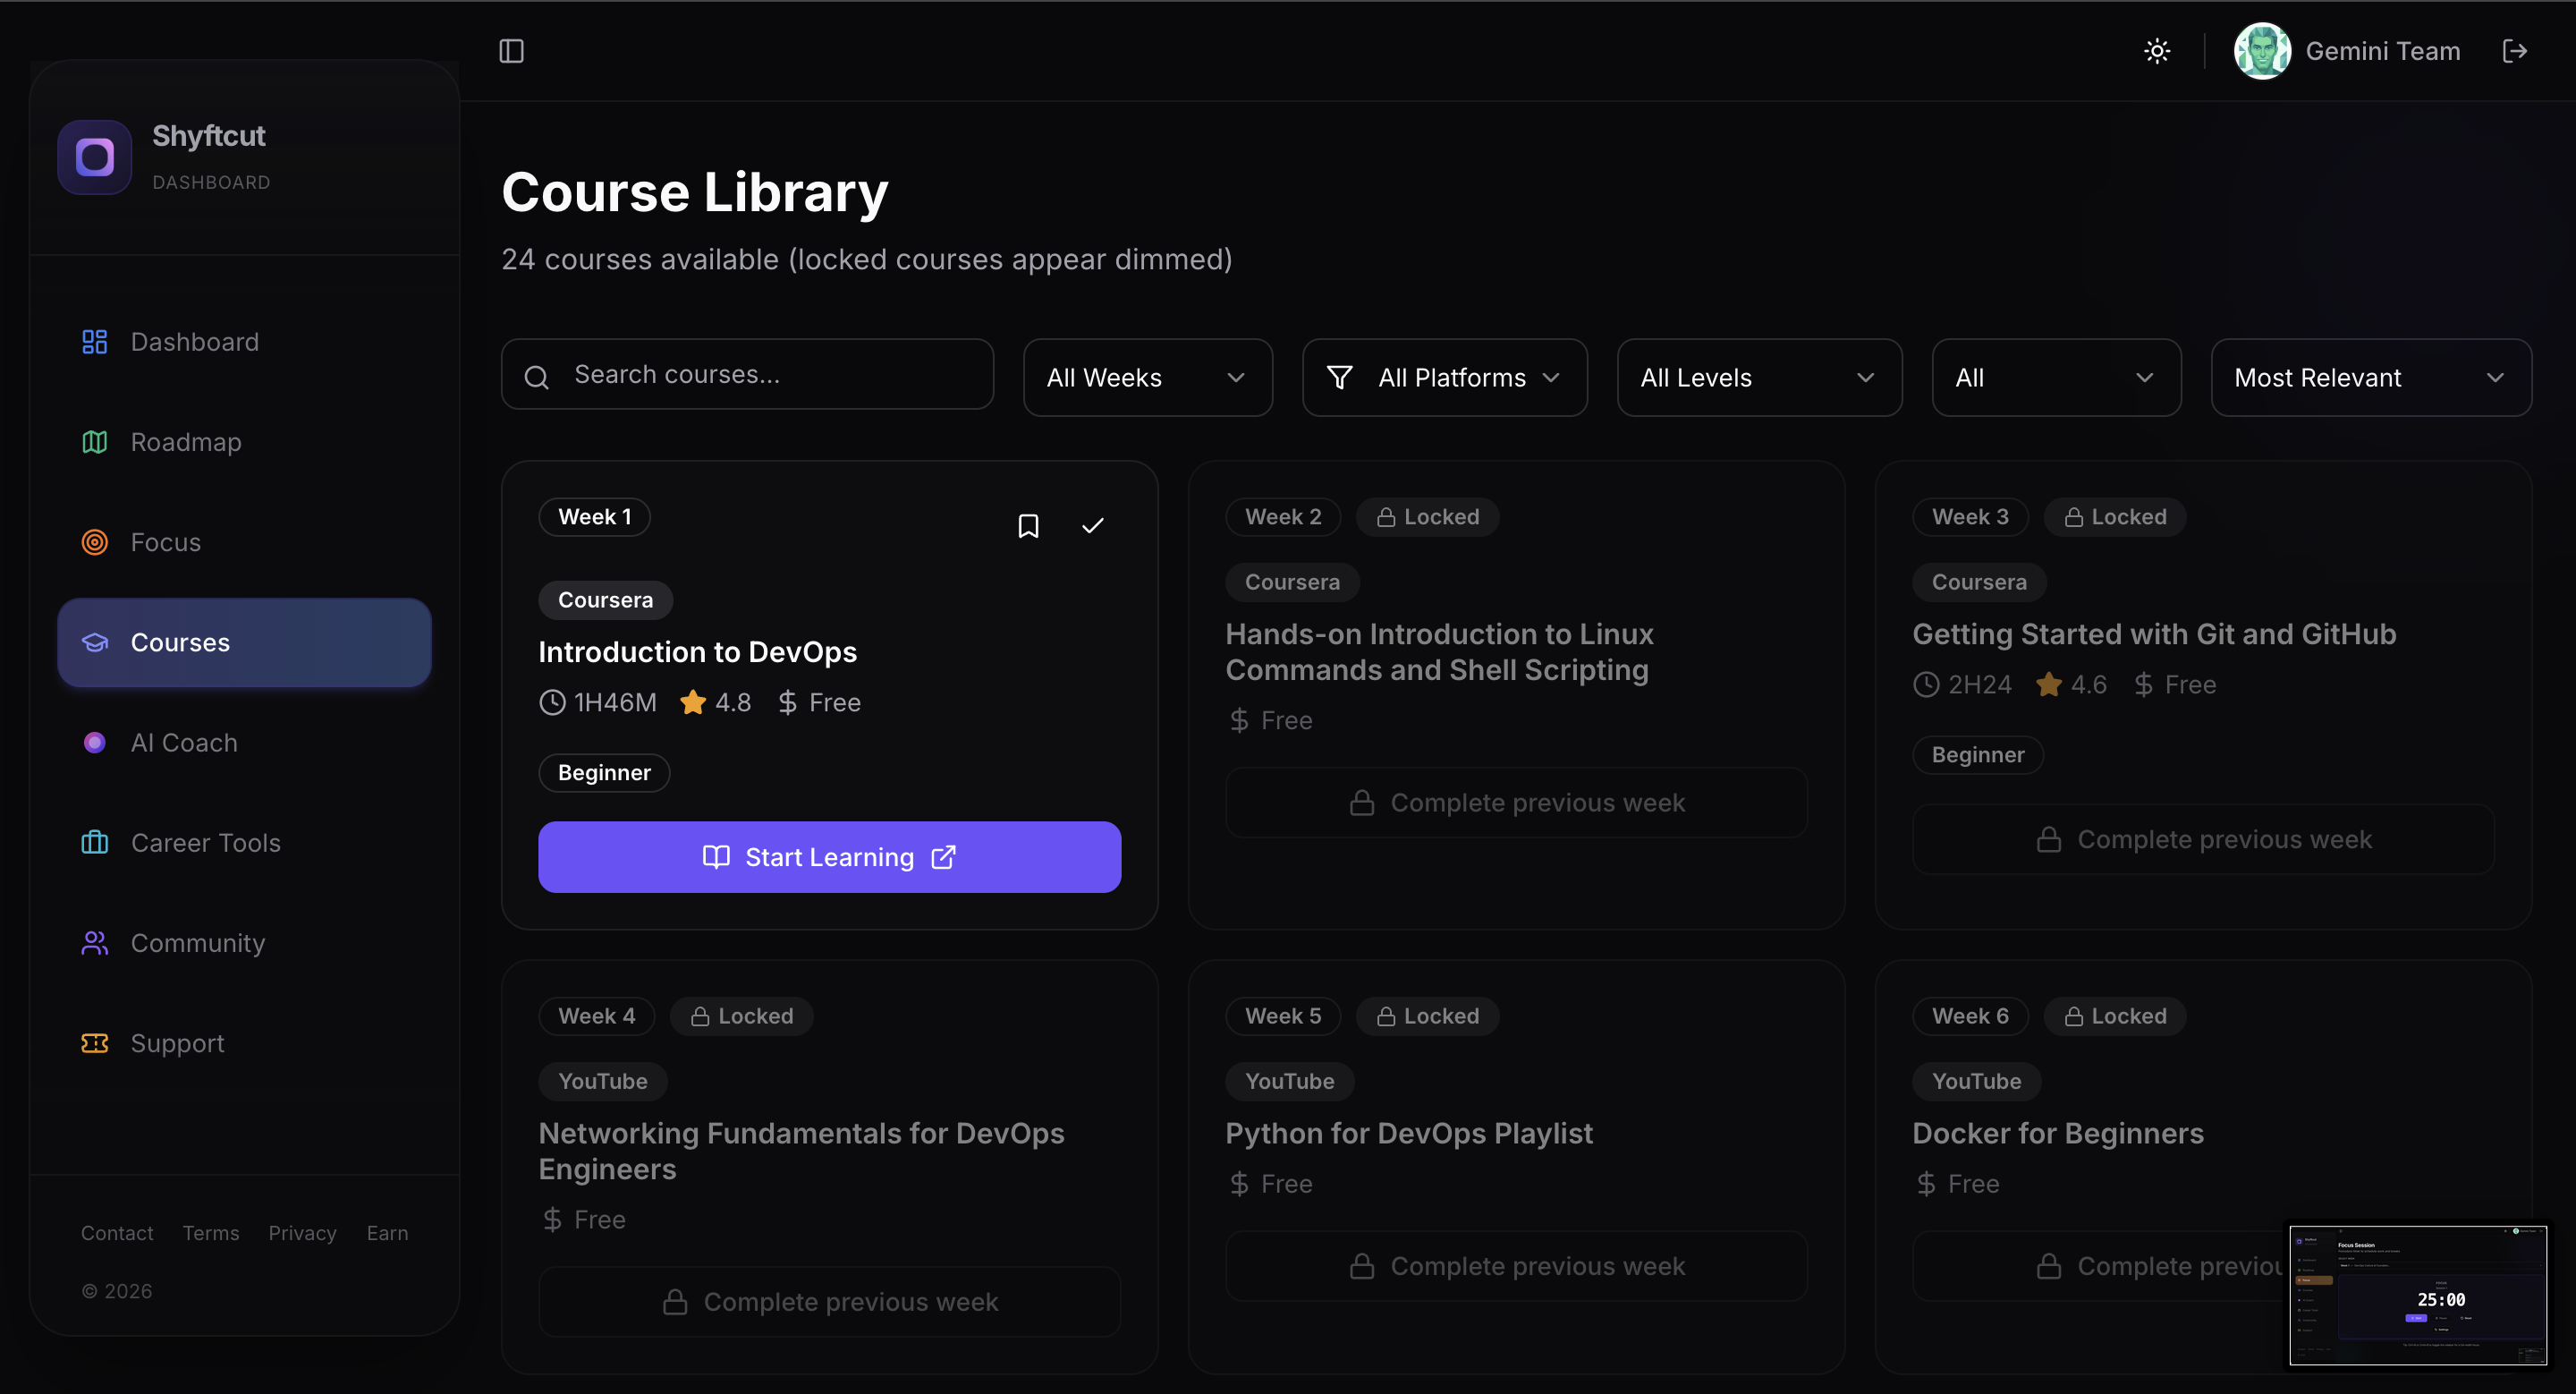
Task: Click the Start Learning button
Action: click(829, 857)
